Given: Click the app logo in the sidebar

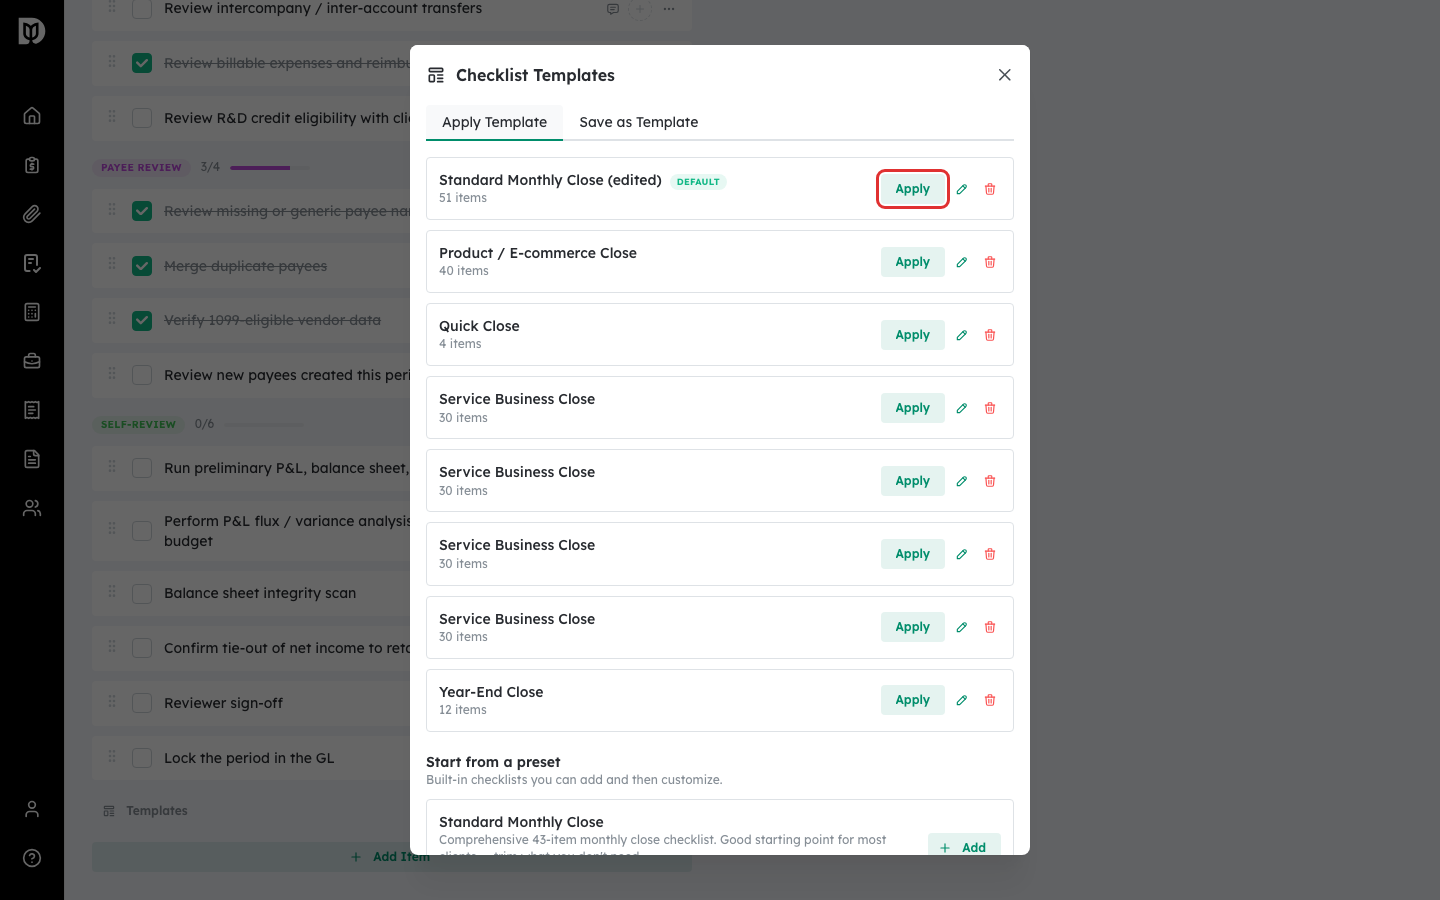Looking at the screenshot, I should (31, 31).
